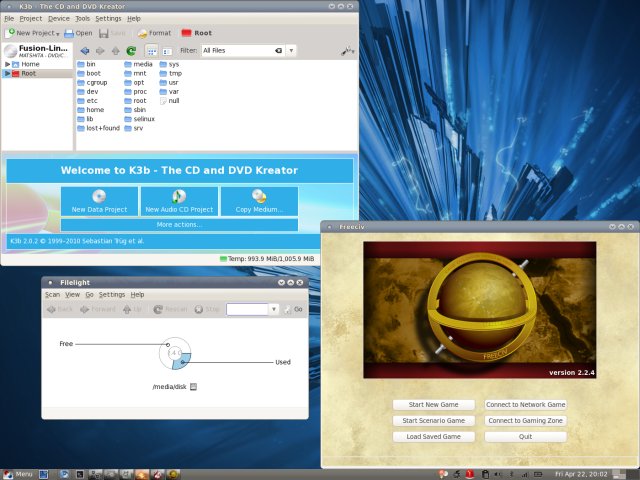Open the Help menu in K3b
The image size is (640, 480).
point(133,18)
